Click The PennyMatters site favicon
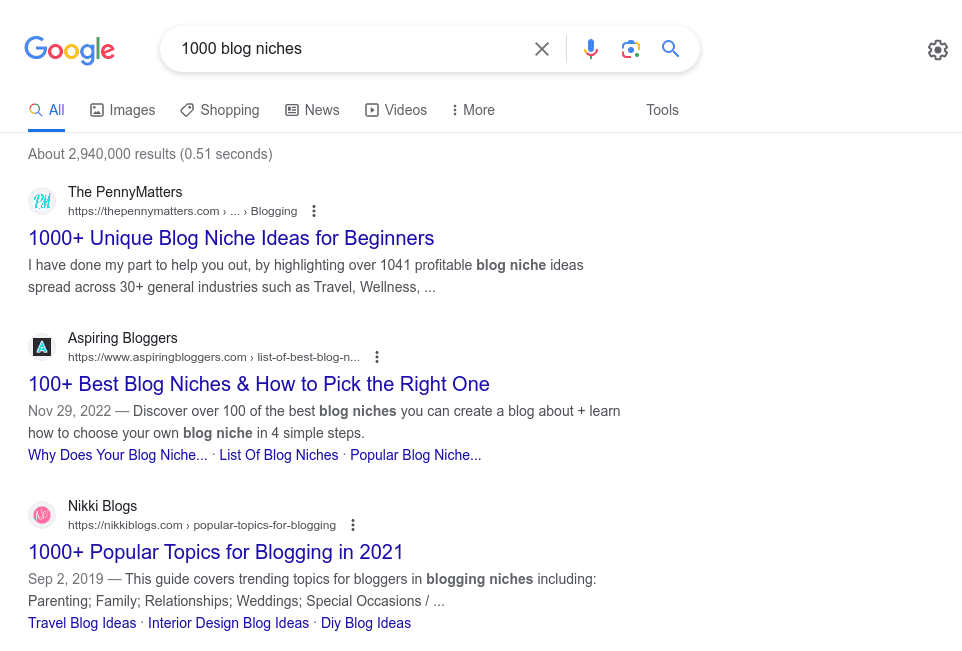The width and height of the screenshot is (962, 651). [42, 201]
